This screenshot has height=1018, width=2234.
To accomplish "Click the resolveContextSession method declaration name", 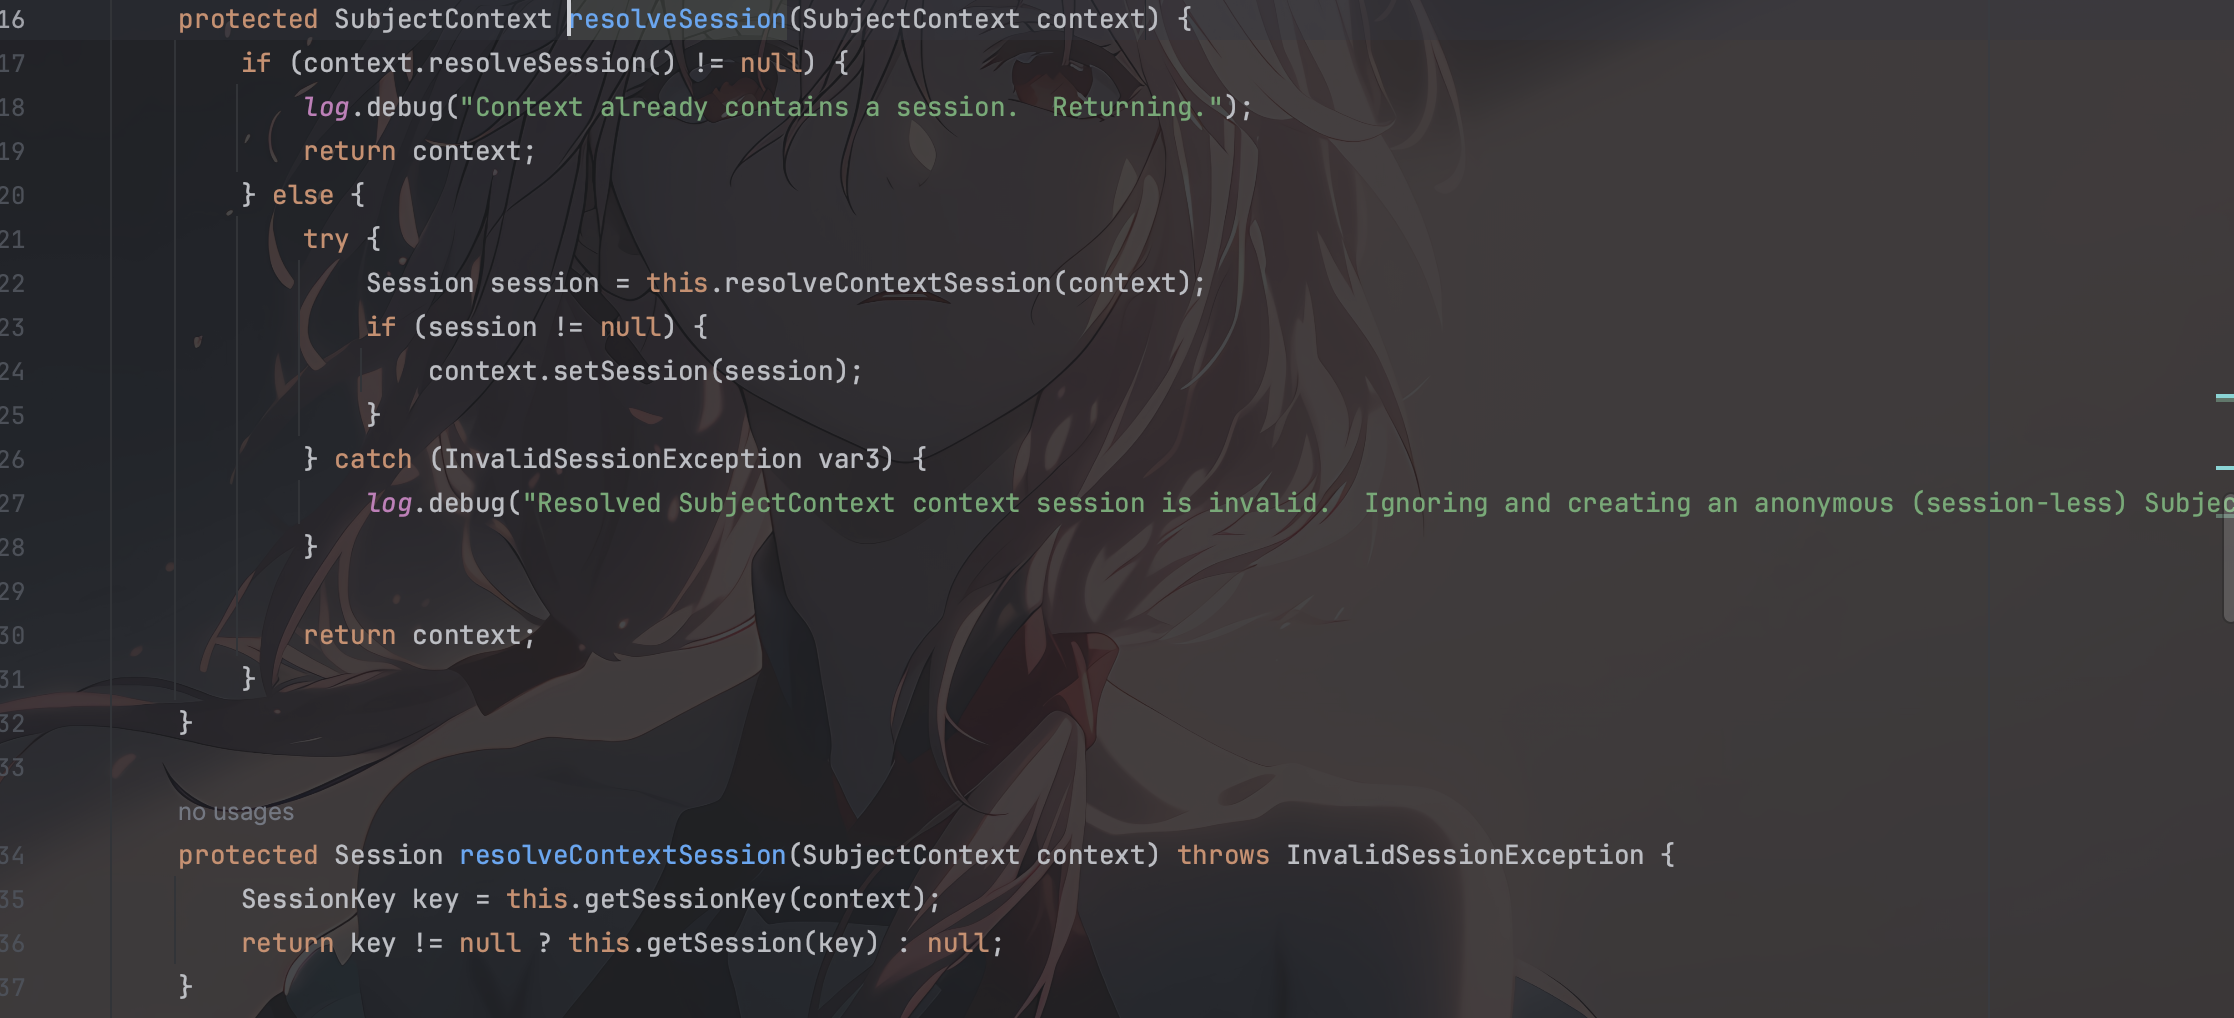I will tap(622, 855).
